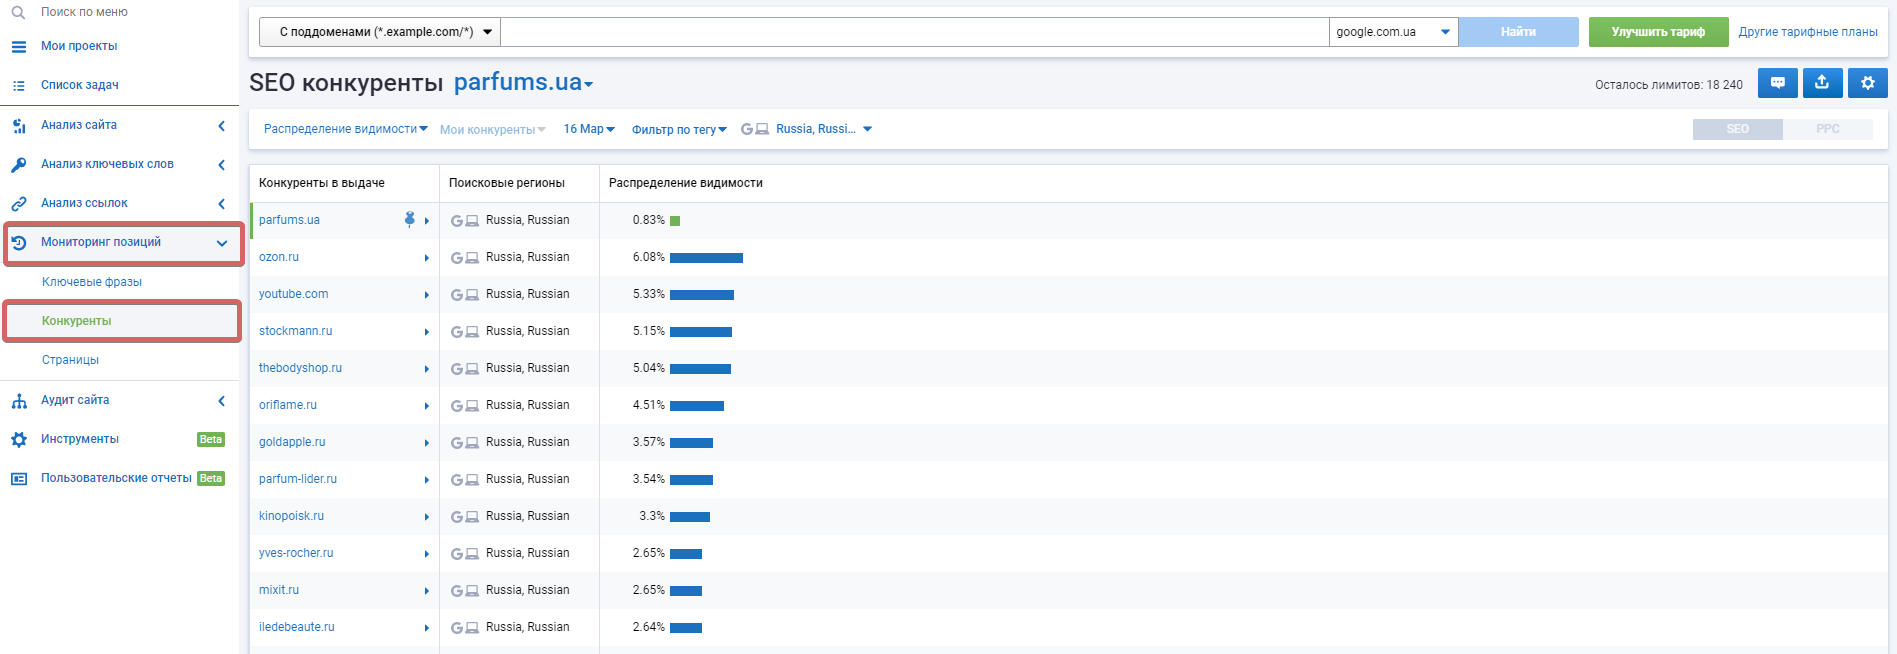Click the position monitoring clock icon
Screen dimensions: 1897x654
pos(19,243)
